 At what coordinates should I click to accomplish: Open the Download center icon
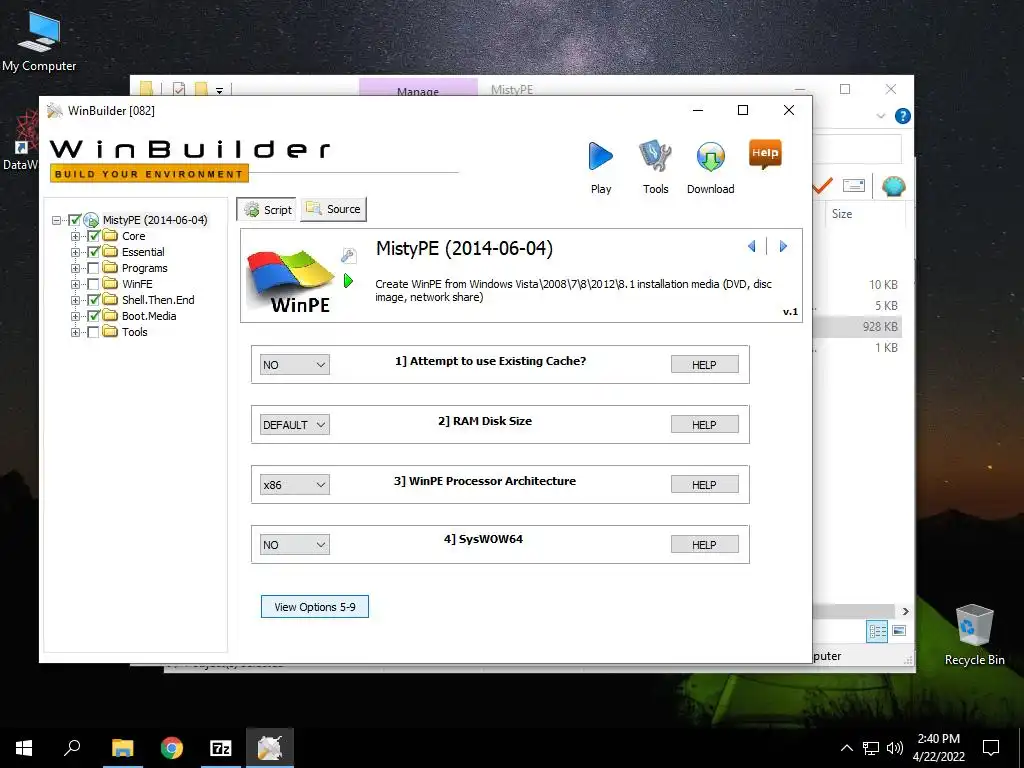click(x=711, y=158)
